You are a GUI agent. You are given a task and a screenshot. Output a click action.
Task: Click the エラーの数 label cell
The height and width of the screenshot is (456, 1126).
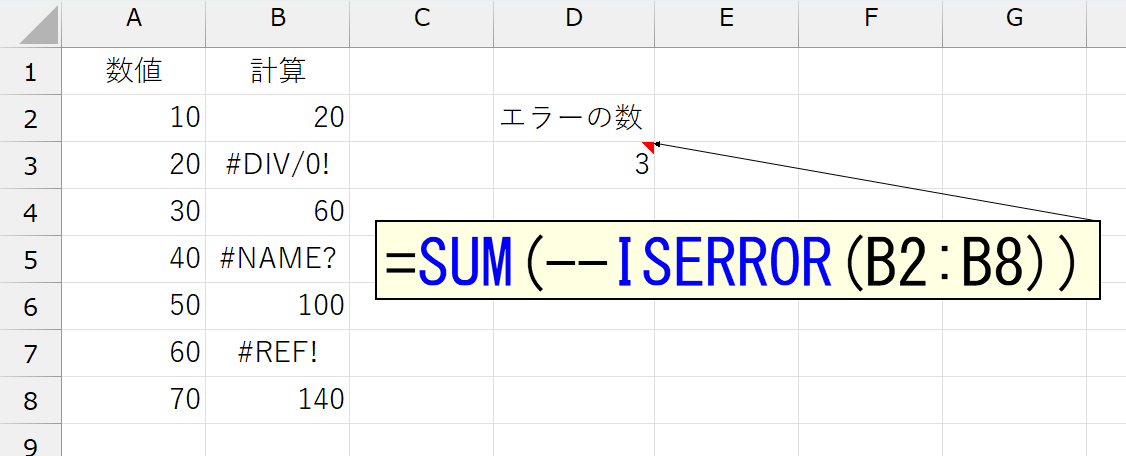click(x=574, y=118)
